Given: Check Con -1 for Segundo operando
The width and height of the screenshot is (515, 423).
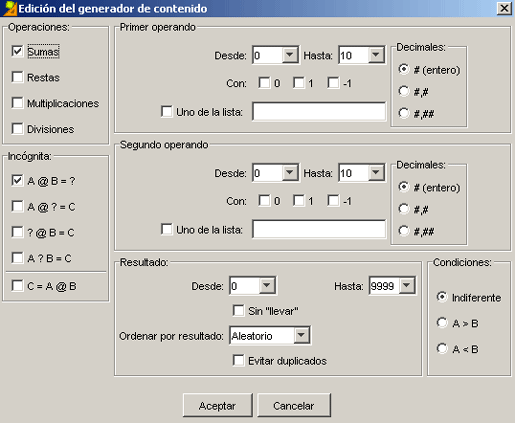Looking at the screenshot, I should tap(333, 200).
